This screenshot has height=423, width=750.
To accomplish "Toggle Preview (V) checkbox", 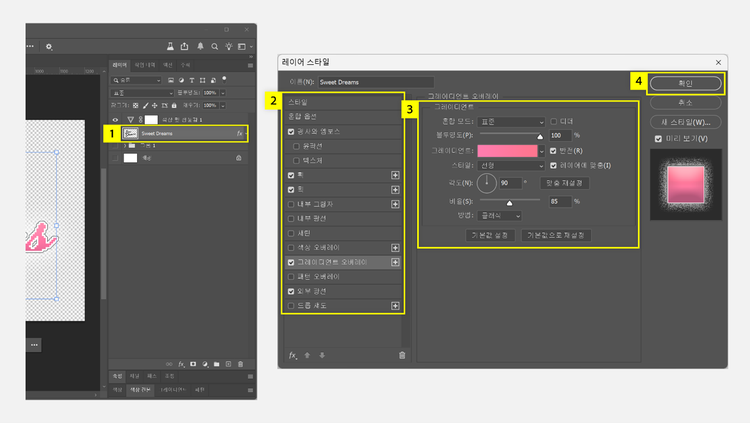I will 658,139.
